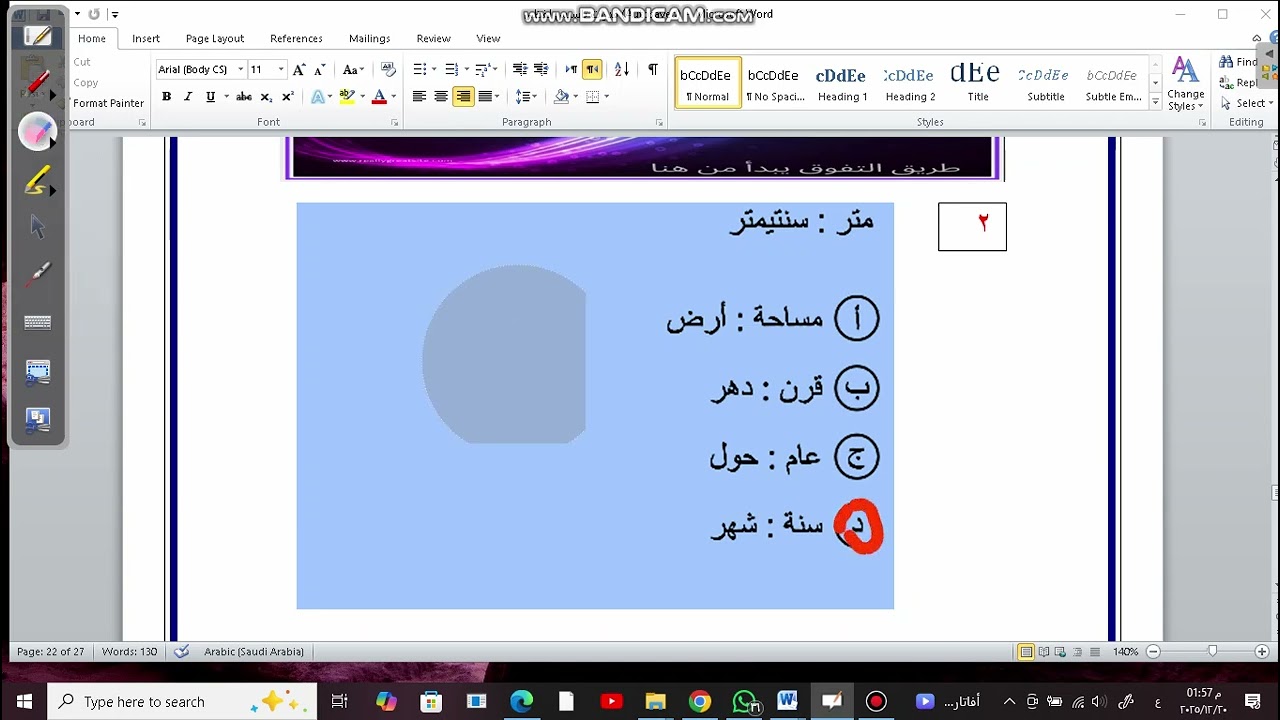Screen dimensions: 1280x720
Task: Expand the numbering list dropdown
Action: click(x=466, y=69)
